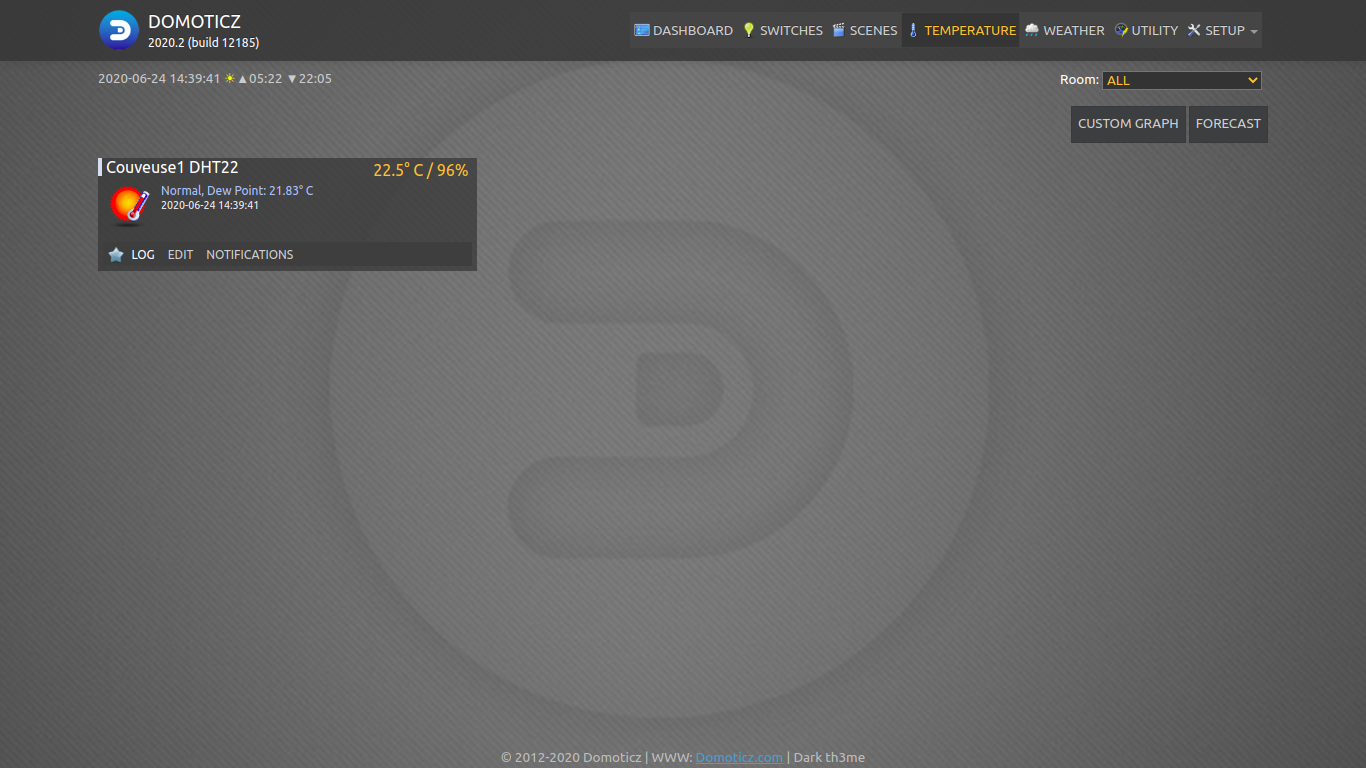Click the Dashboard monitor icon
1366x768 pixels.
pyautogui.click(x=642, y=30)
